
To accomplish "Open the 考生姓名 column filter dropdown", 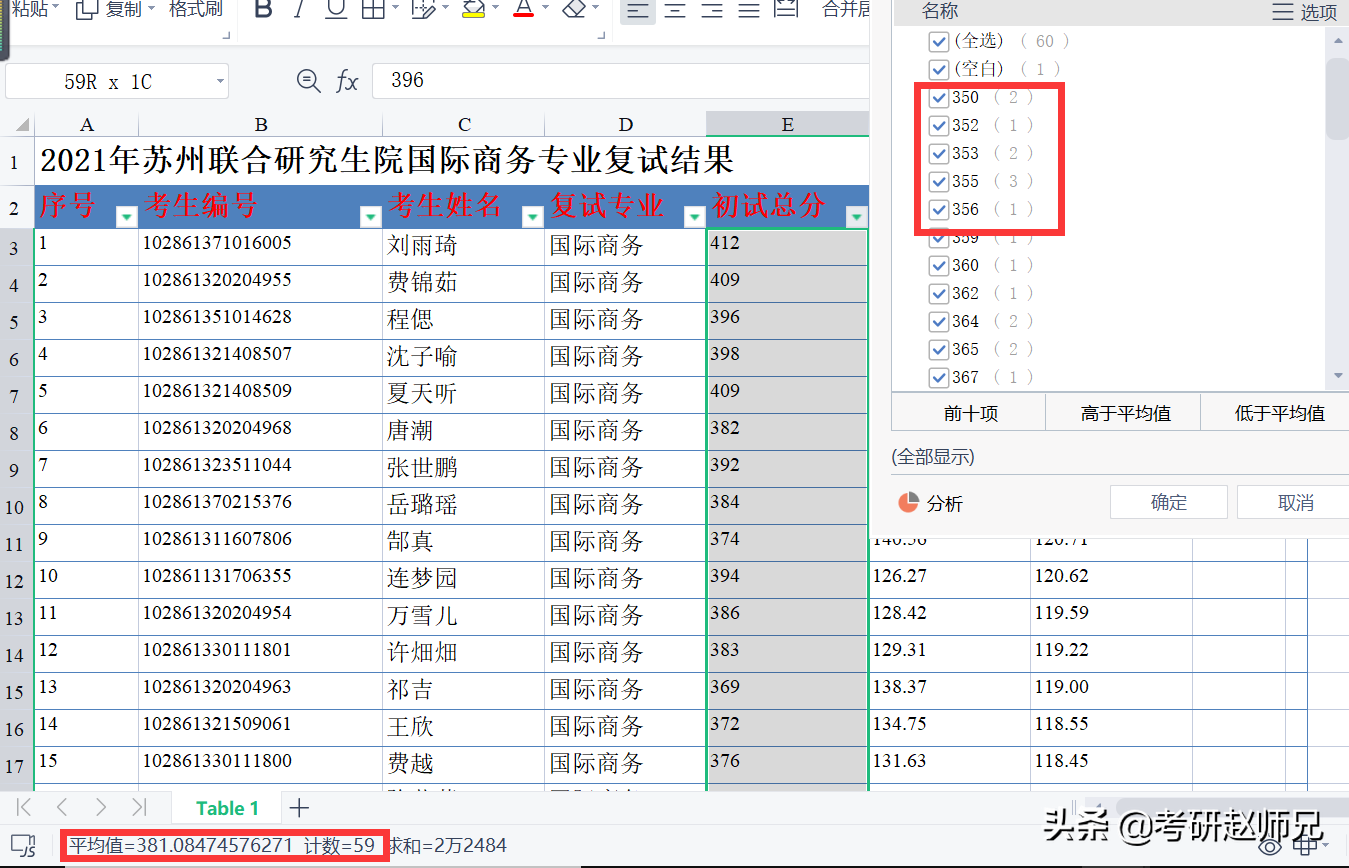I will pos(532,216).
